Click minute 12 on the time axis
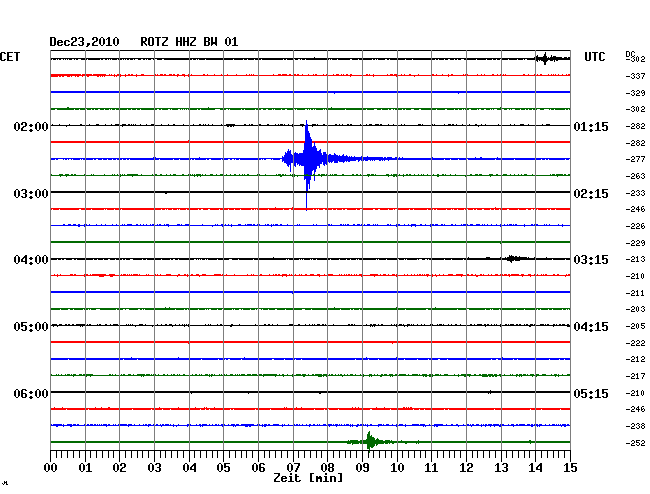The image size is (650, 494). pos(466,468)
